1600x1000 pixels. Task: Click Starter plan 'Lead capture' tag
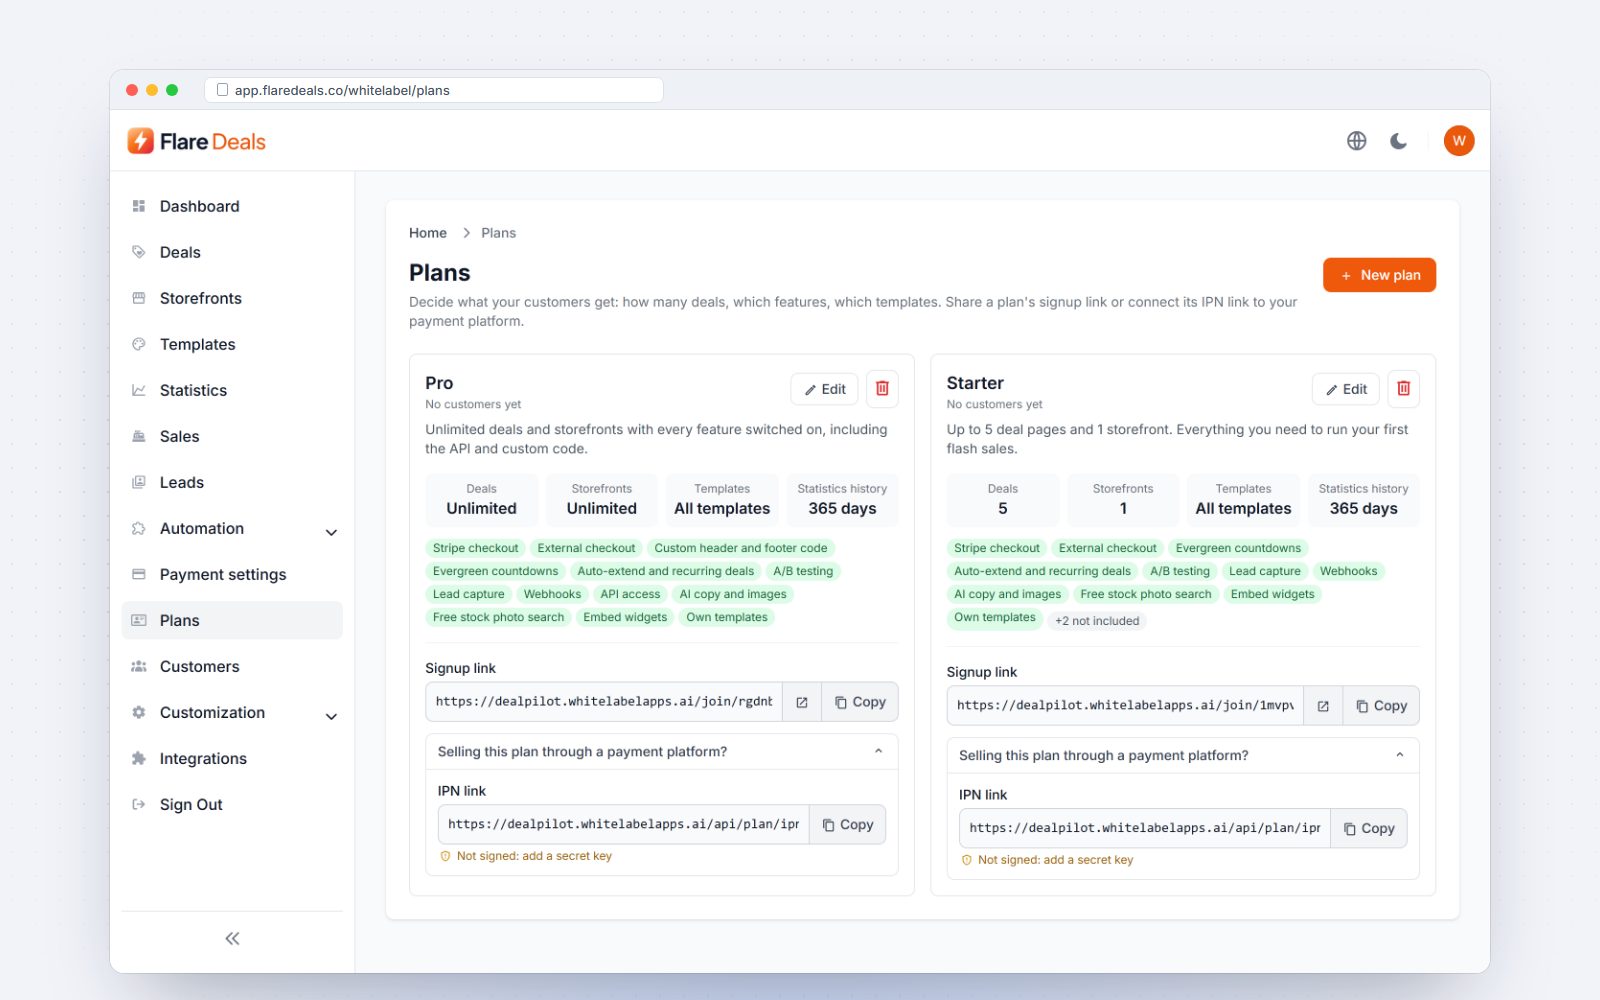click(1265, 571)
